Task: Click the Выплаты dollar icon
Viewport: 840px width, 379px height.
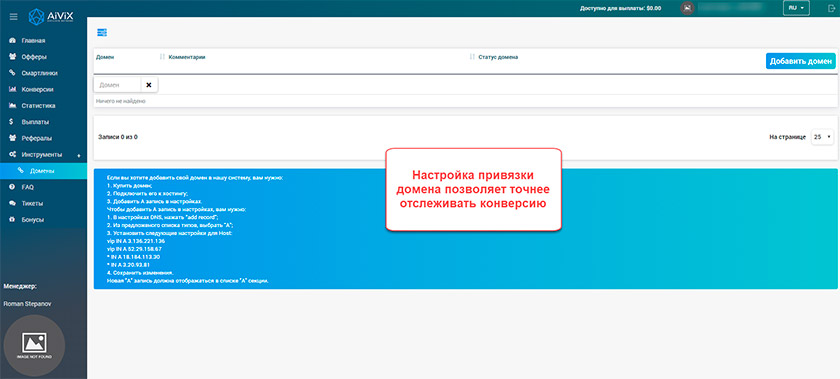Action: coord(12,122)
